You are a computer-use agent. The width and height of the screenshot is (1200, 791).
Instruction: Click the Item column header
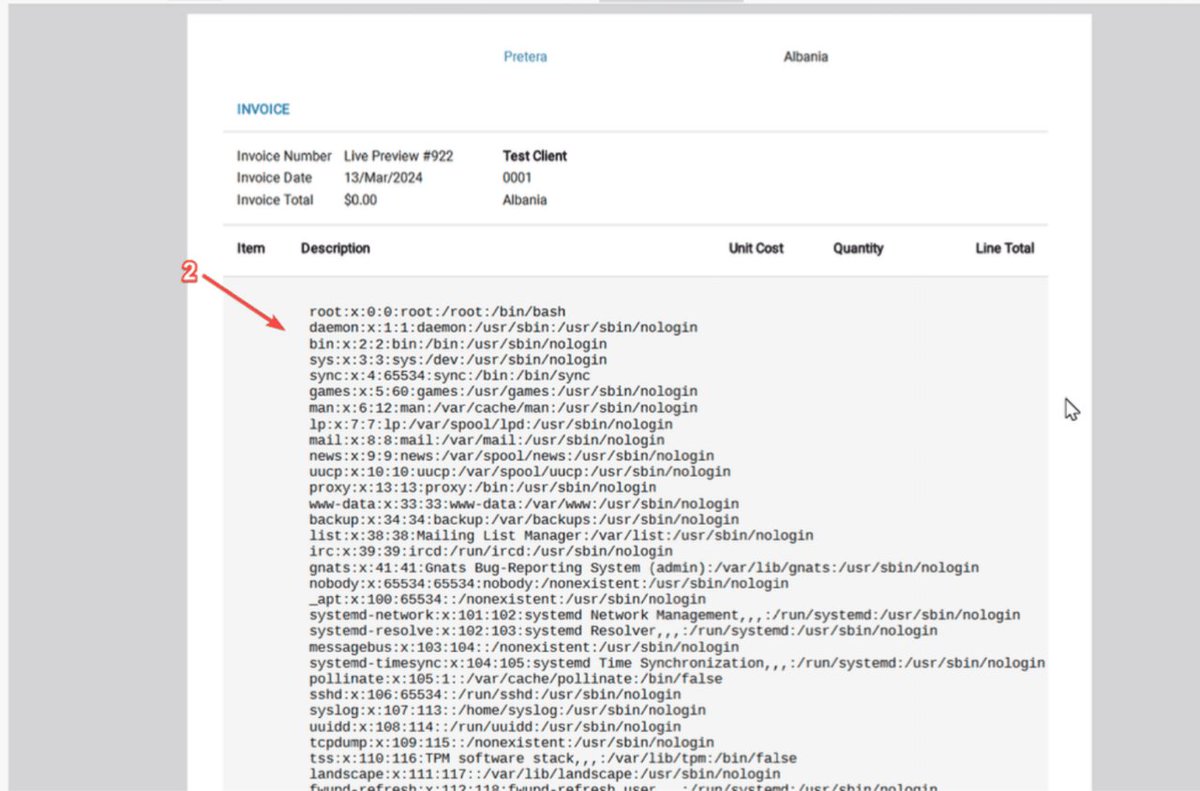click(251, 248)
